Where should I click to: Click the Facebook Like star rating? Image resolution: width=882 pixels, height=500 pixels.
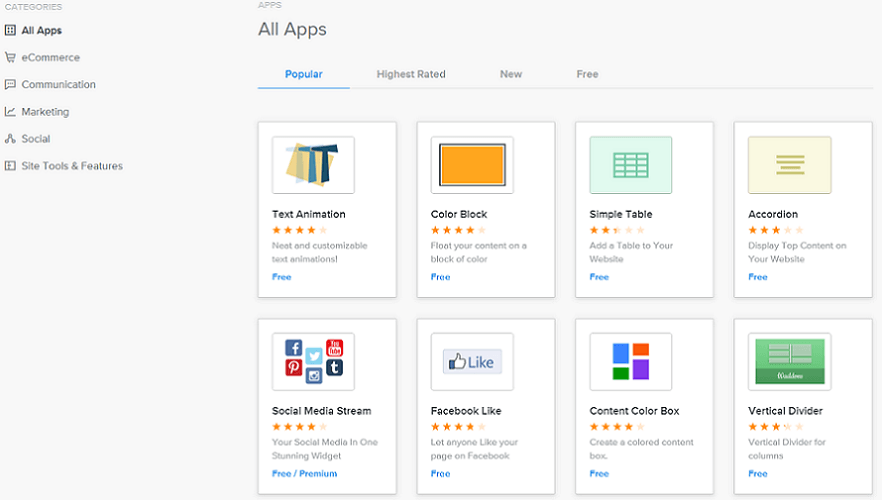click(458, 427)
